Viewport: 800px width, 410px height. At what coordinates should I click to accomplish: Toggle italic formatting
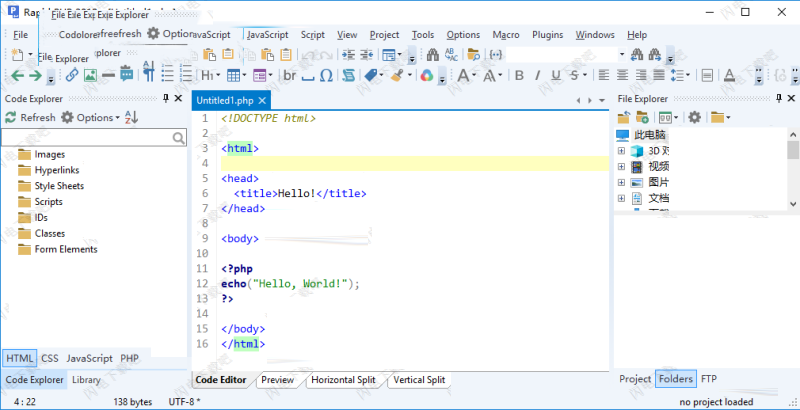click(537, 75)
